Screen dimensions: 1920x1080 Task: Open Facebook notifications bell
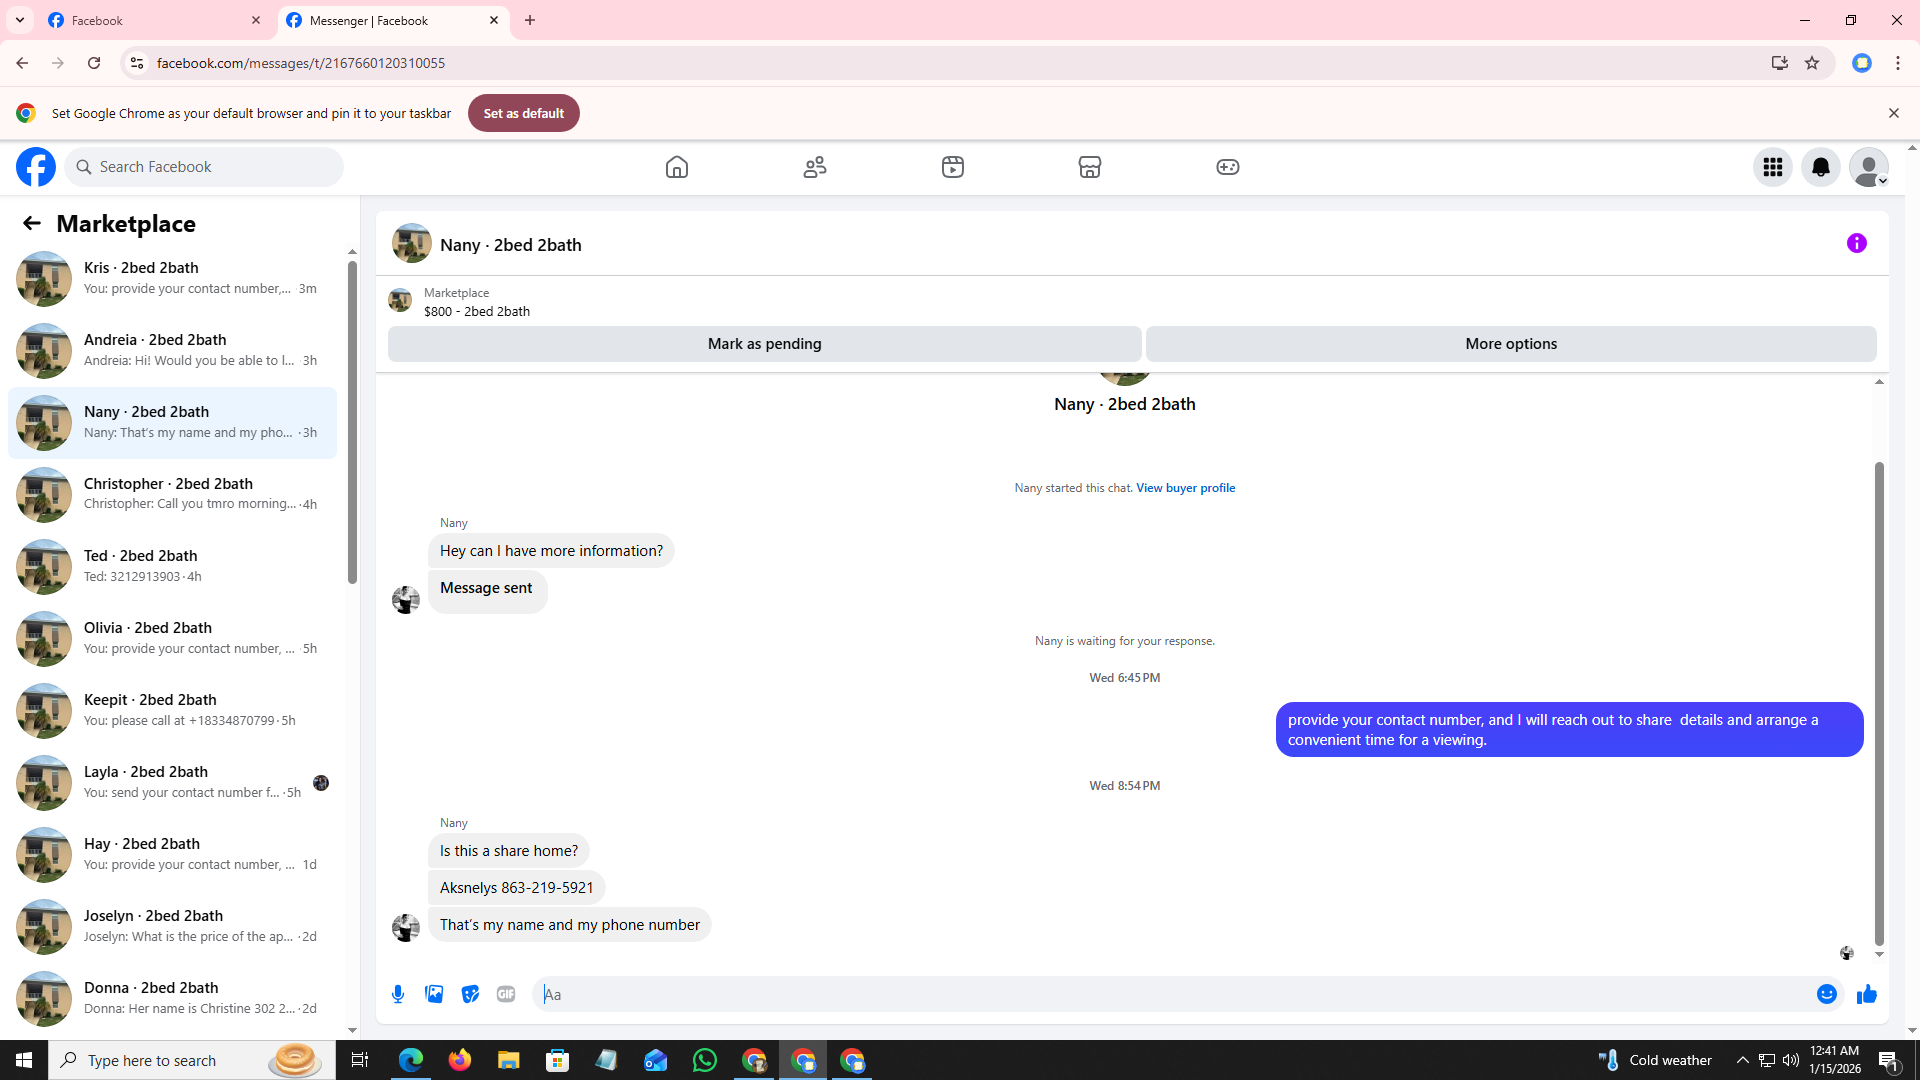[1820, 167]
